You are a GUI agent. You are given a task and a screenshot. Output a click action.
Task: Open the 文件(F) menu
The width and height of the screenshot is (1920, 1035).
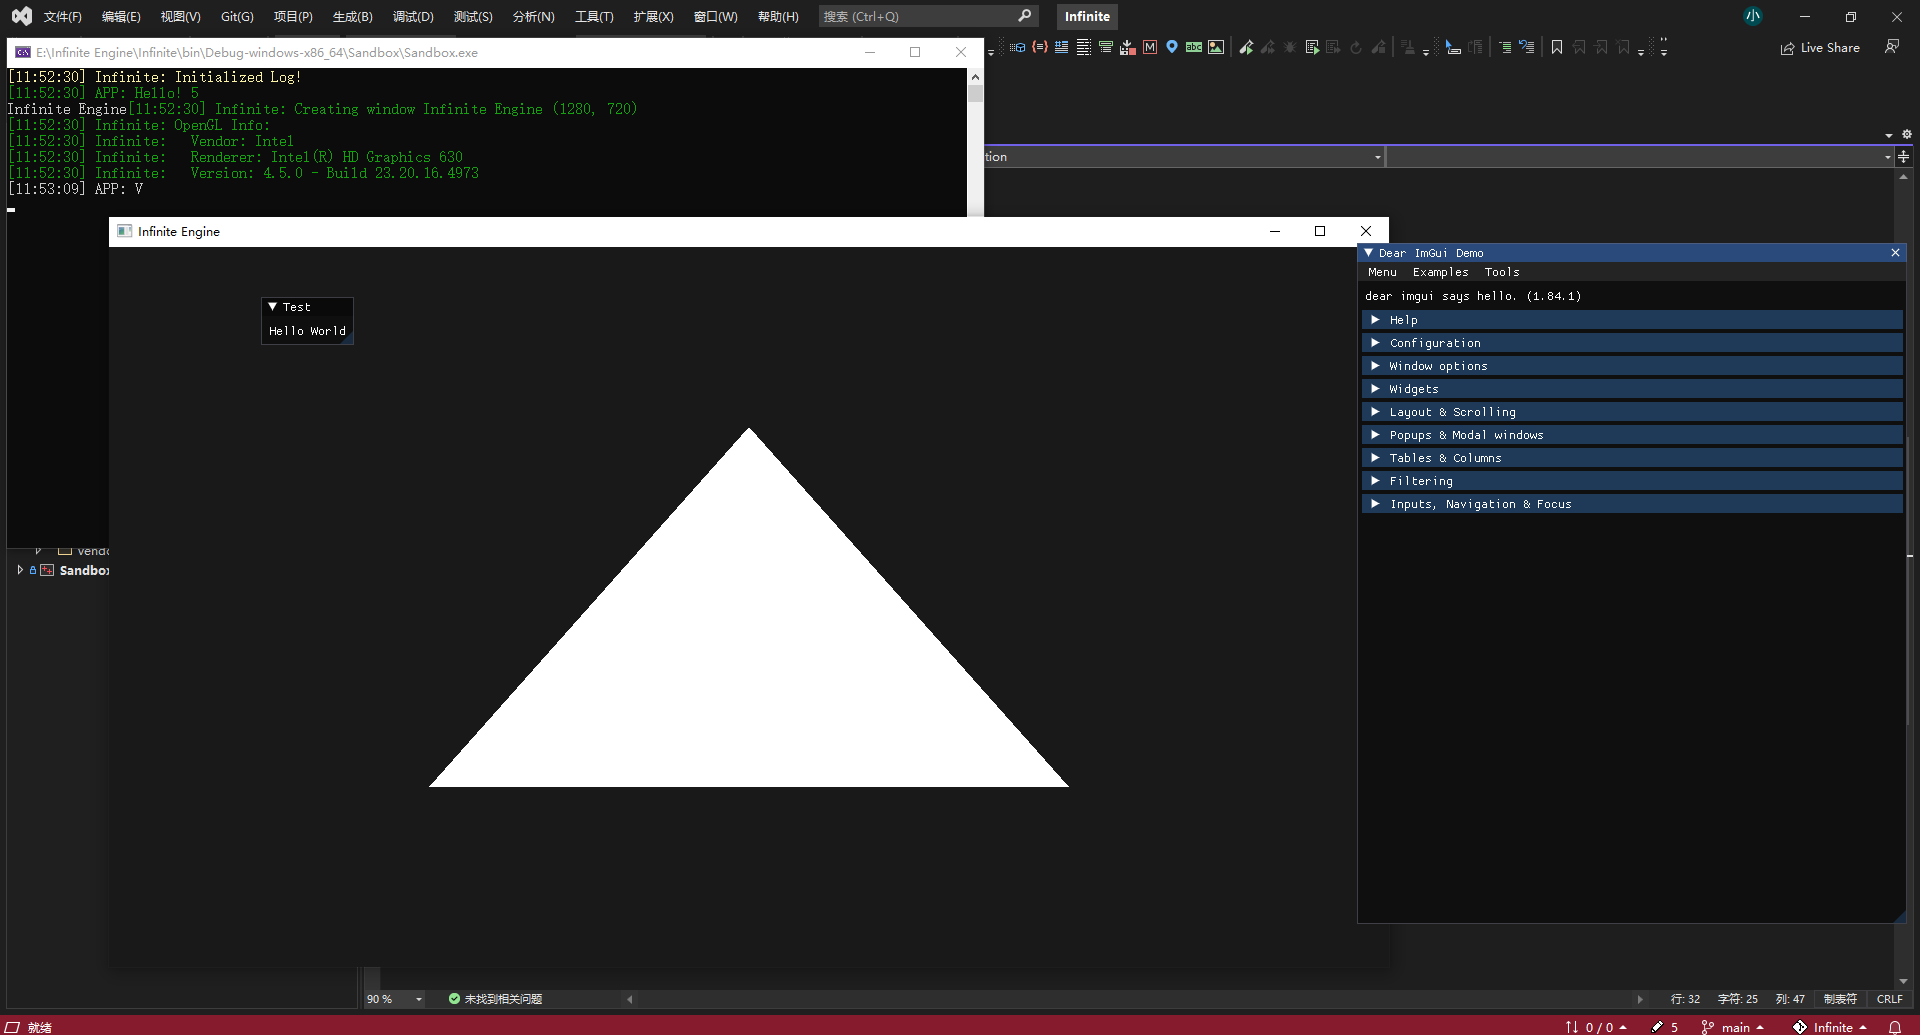click(x=62, y=17)
